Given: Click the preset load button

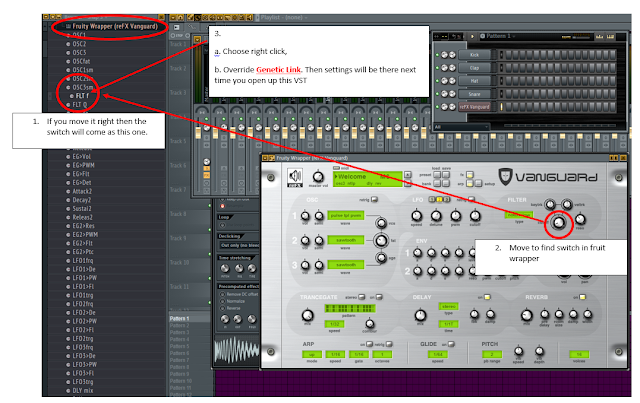Looking at the screenshot, I should (437, 175).
